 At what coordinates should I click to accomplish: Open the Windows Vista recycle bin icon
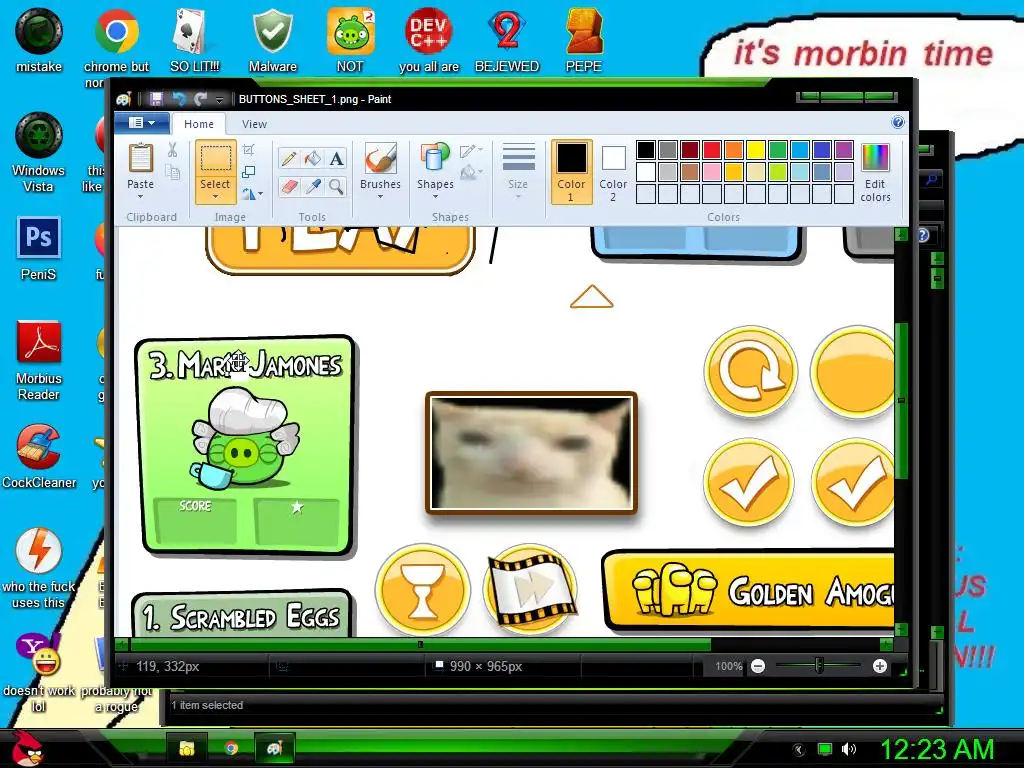[x=39, y=152]
